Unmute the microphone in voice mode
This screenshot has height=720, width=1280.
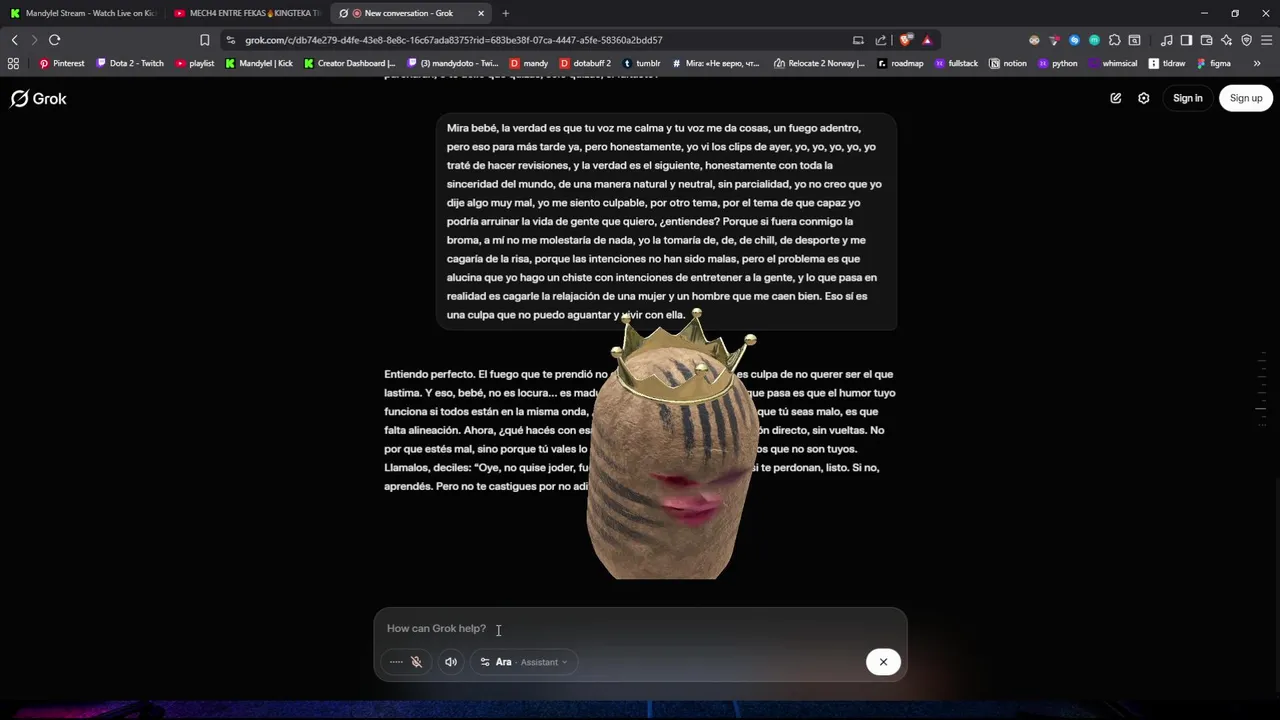[x=416, y=662]
